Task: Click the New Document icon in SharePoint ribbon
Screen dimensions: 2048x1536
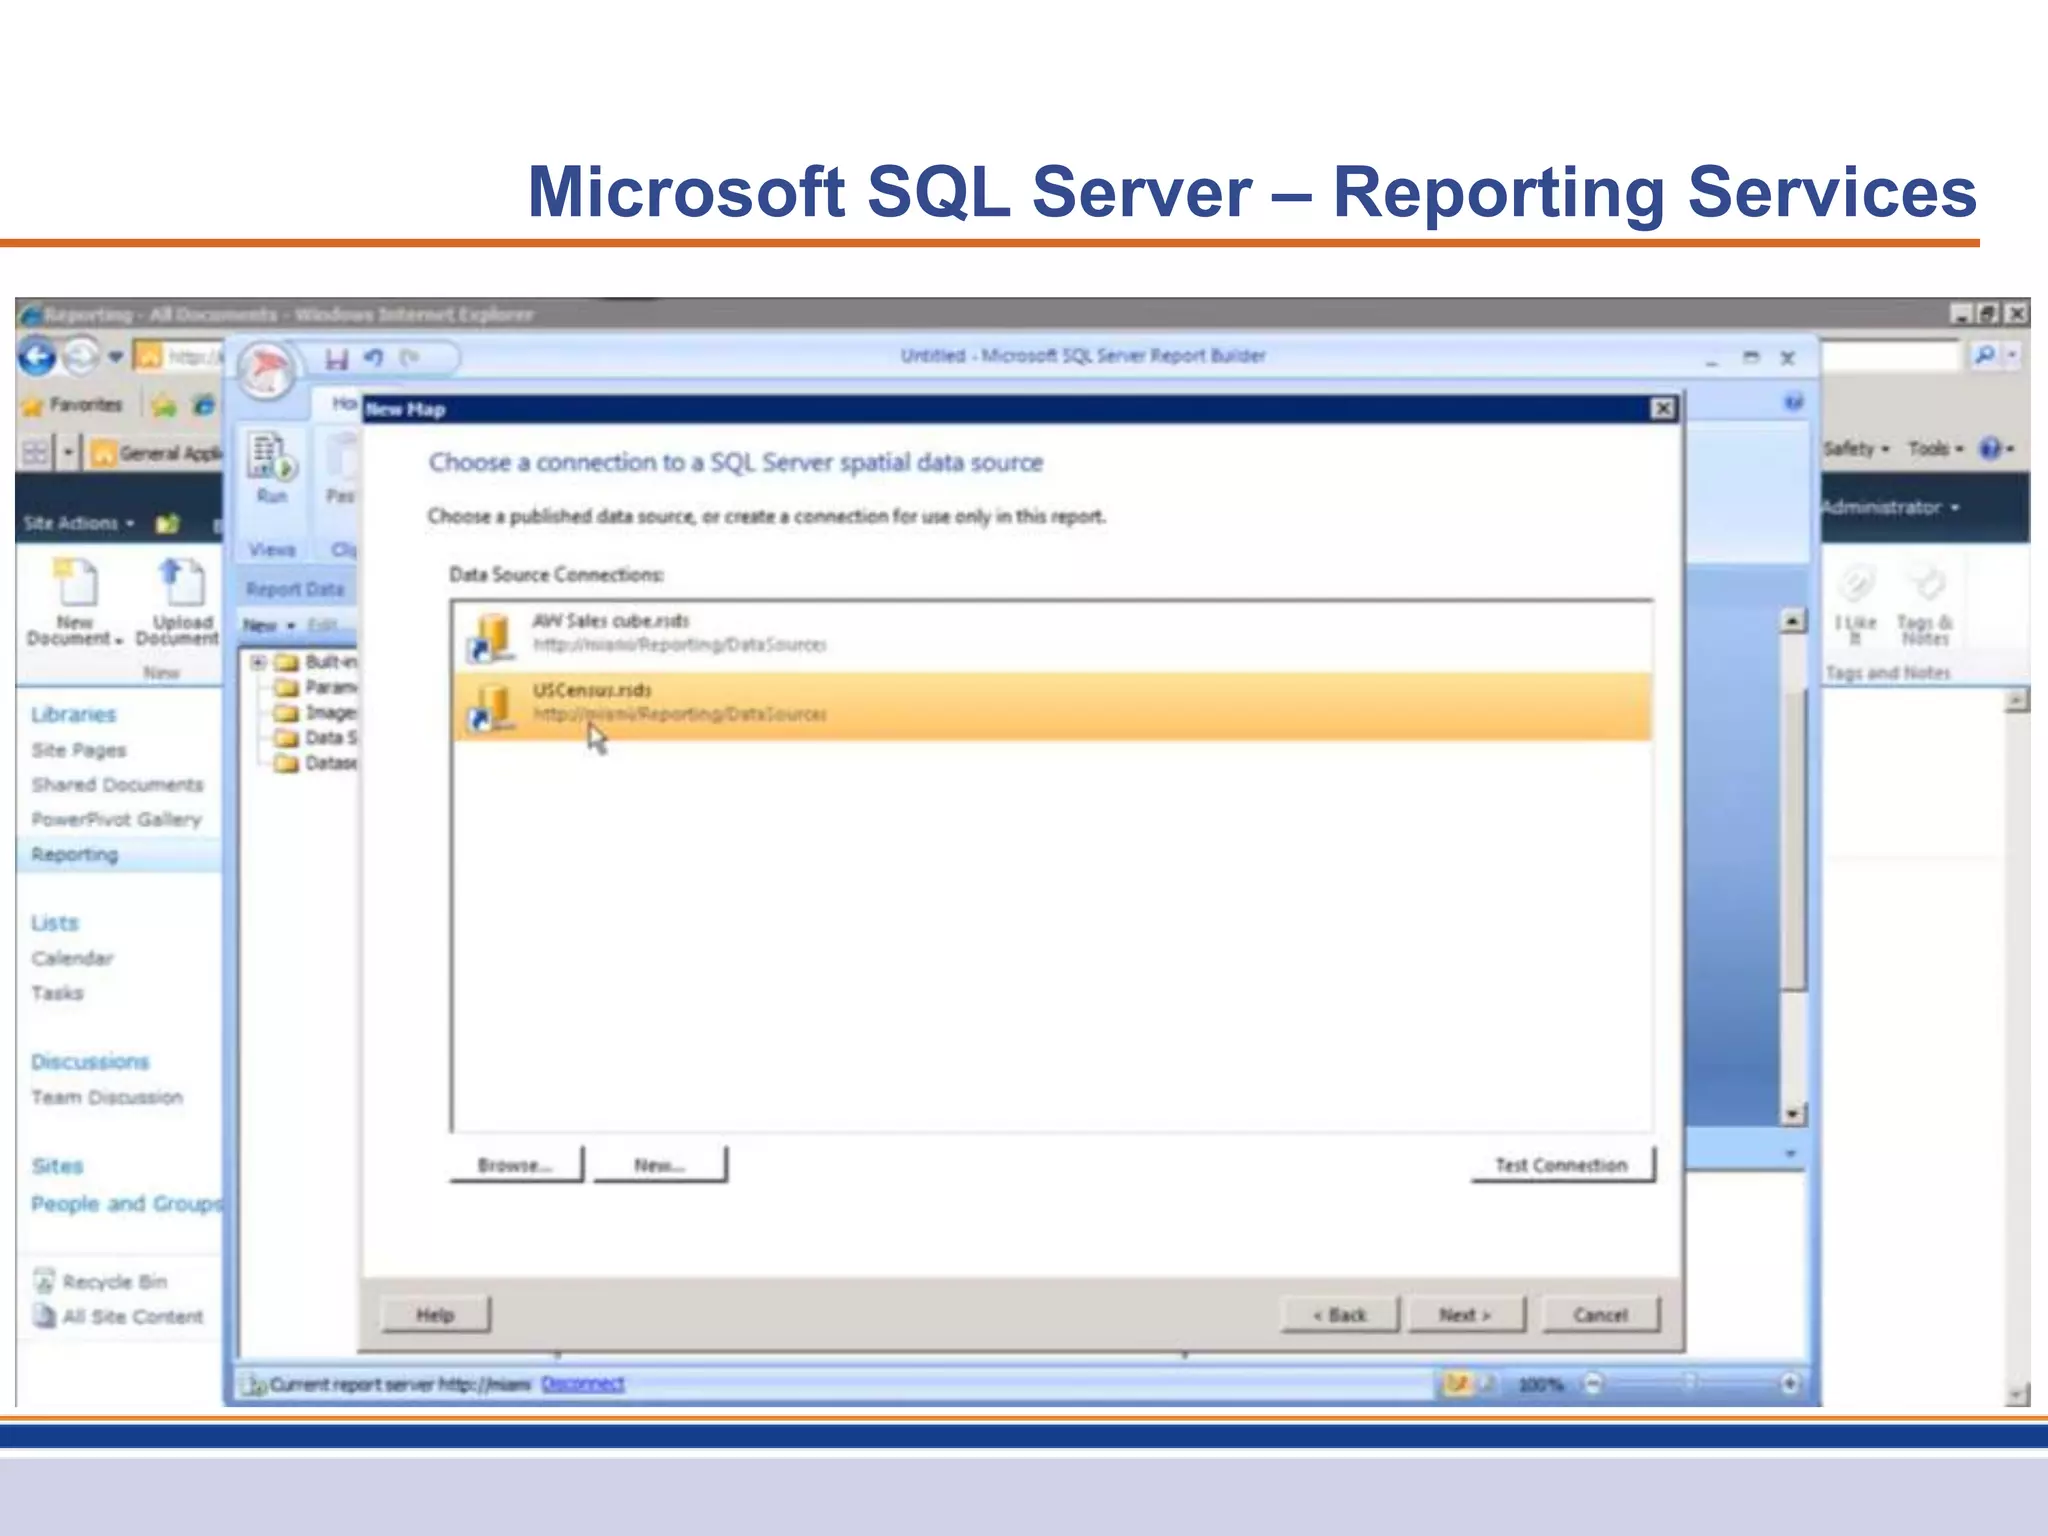Action: tap(75, 582)
